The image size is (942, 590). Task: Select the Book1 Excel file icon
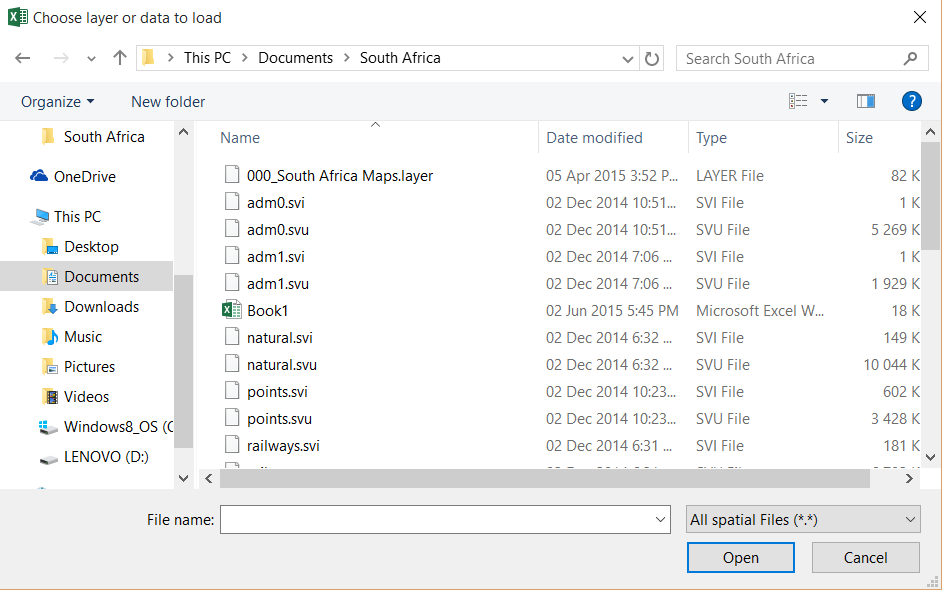pyautogui.click(x=232, y=311)
